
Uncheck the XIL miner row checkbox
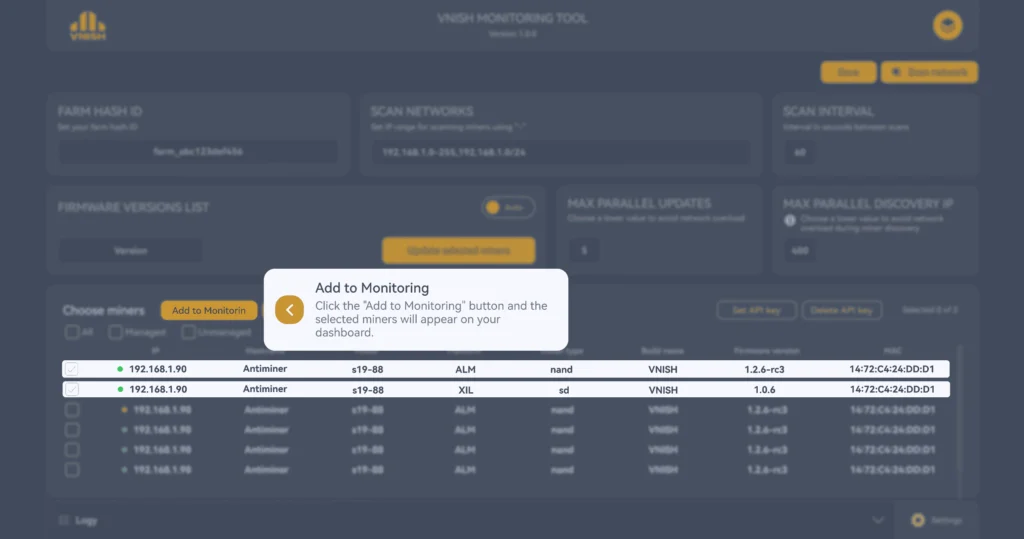coord(72,389)
